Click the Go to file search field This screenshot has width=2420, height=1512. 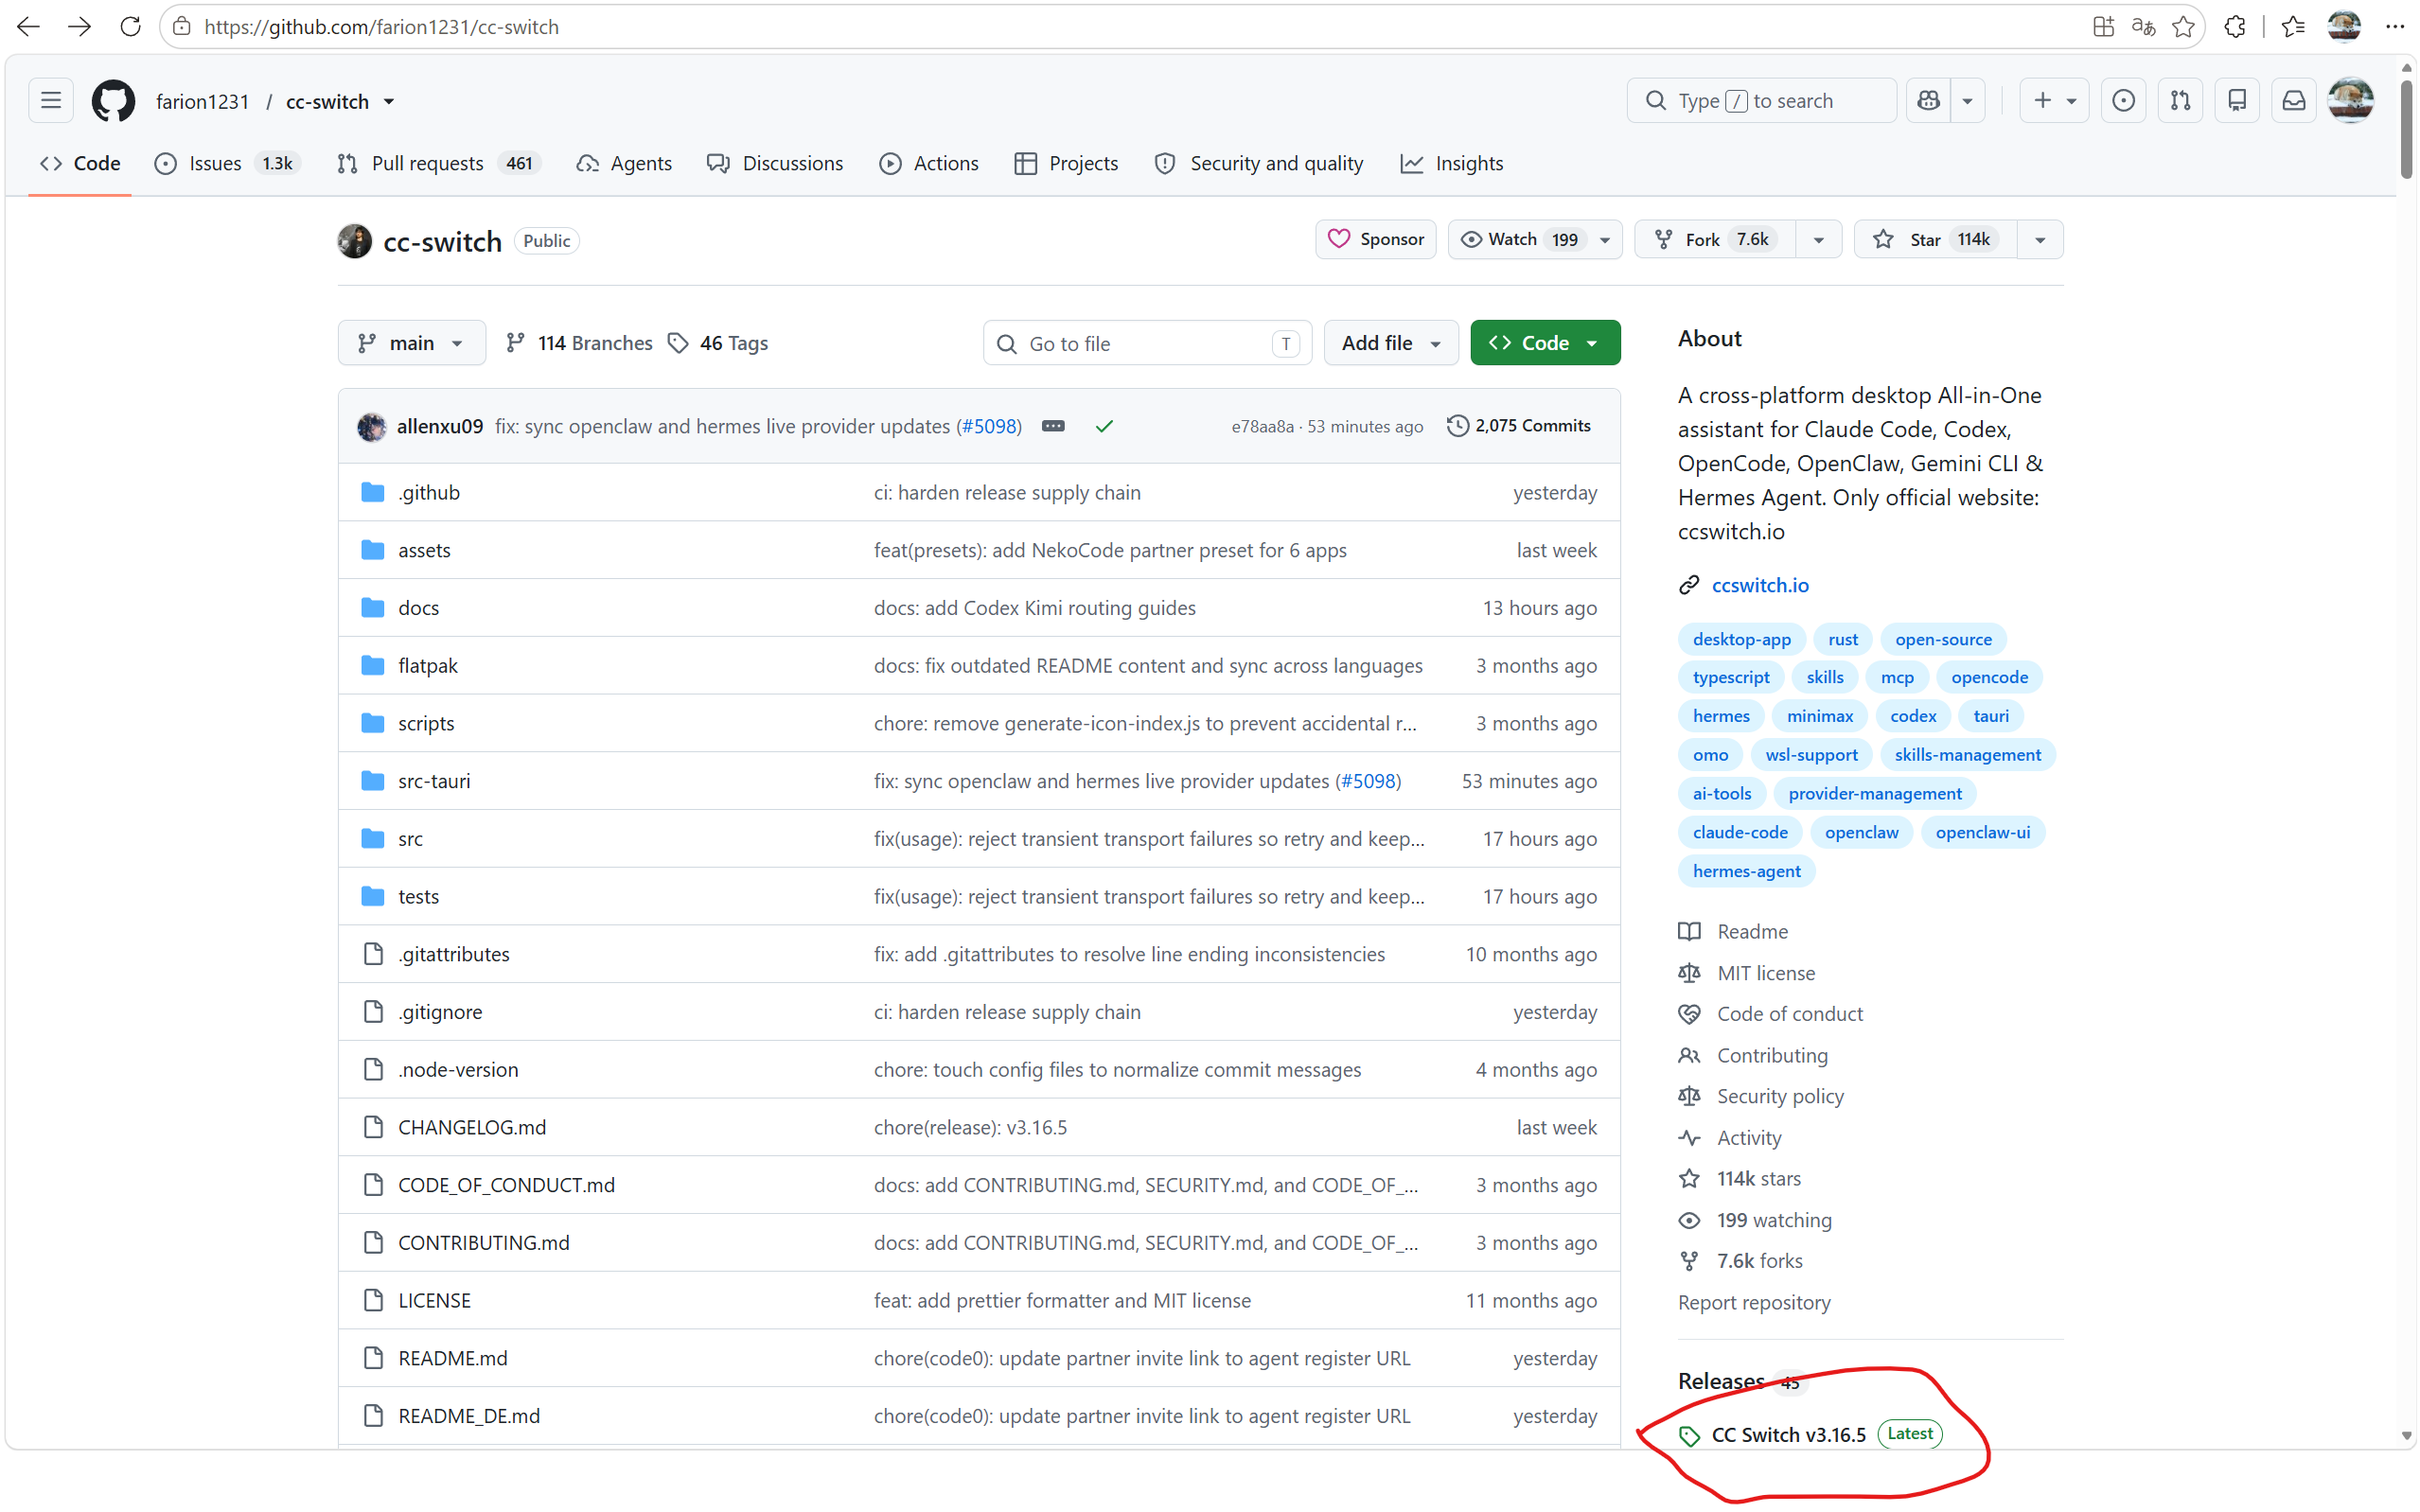1147,343
